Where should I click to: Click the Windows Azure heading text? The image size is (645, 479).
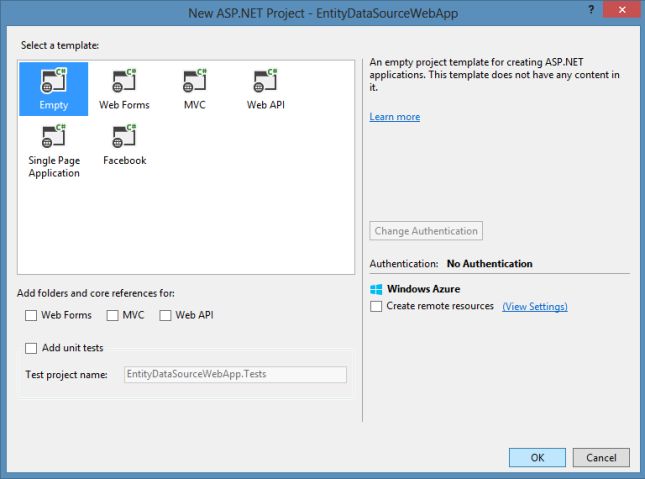pyautogui.click(x=423, y=289)
